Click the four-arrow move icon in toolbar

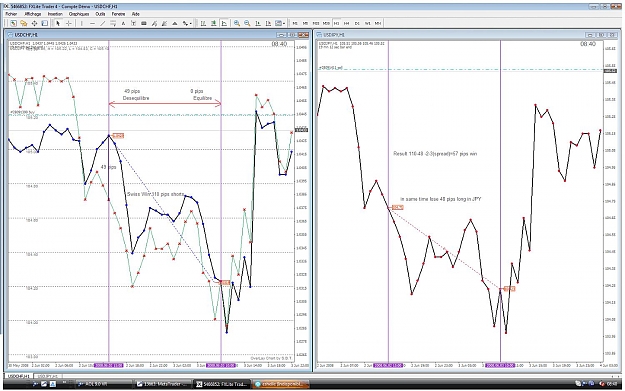pyautogui.click(x=34, y=24)
